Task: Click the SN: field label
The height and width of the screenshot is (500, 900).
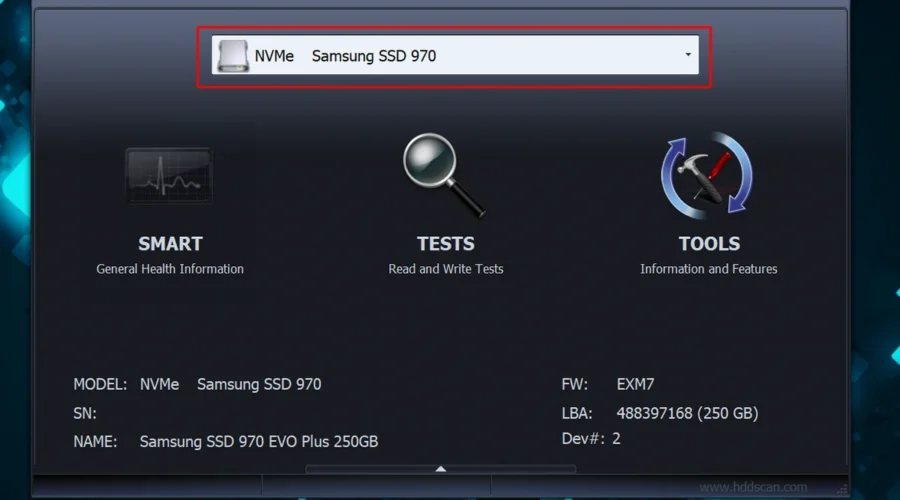Action: [85, 413]
